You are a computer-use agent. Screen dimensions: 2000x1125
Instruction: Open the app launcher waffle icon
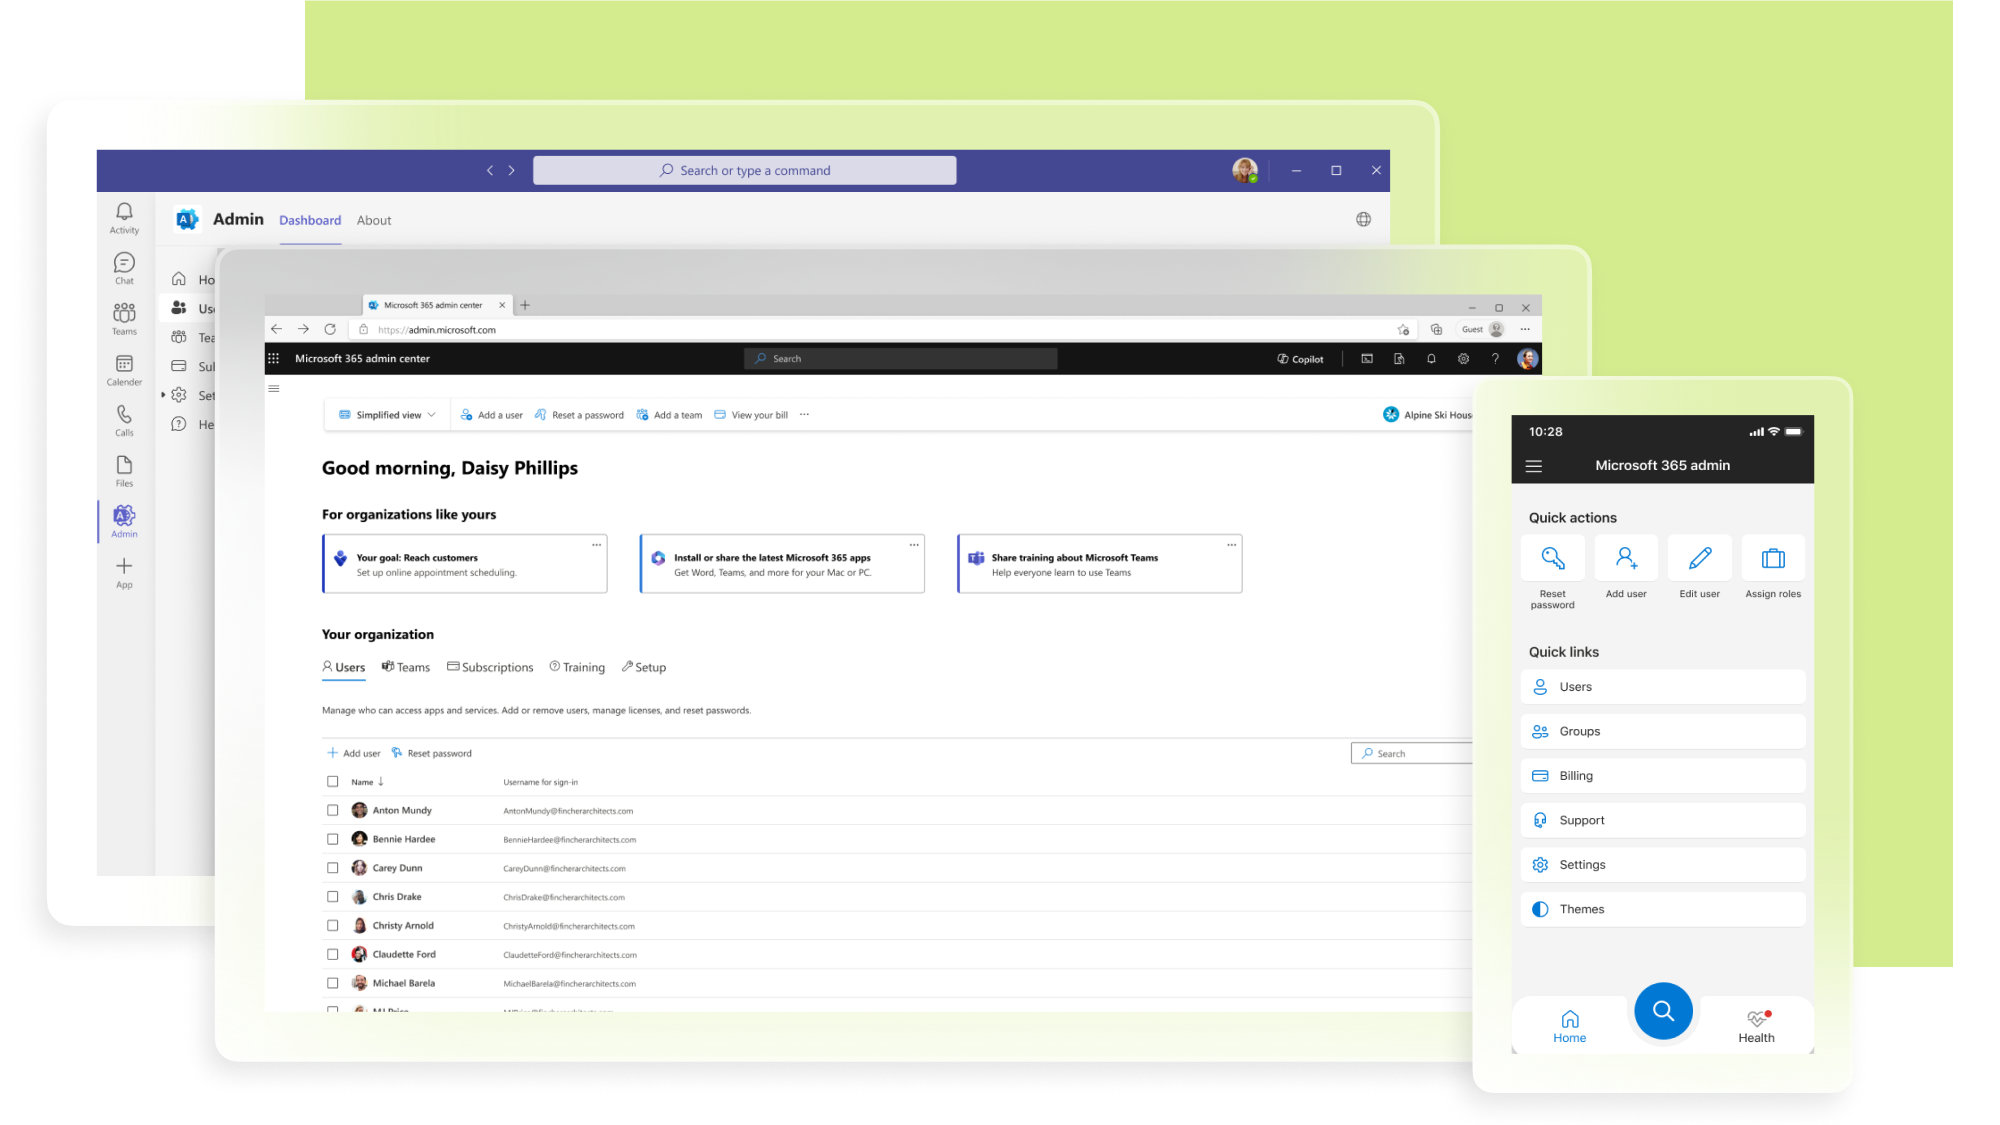[x=273, y=359]
